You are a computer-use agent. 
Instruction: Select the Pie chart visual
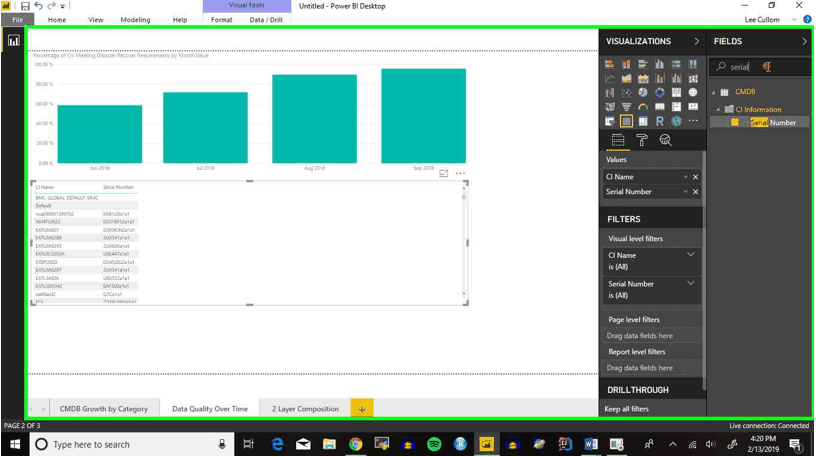click(x=643, y=93)
